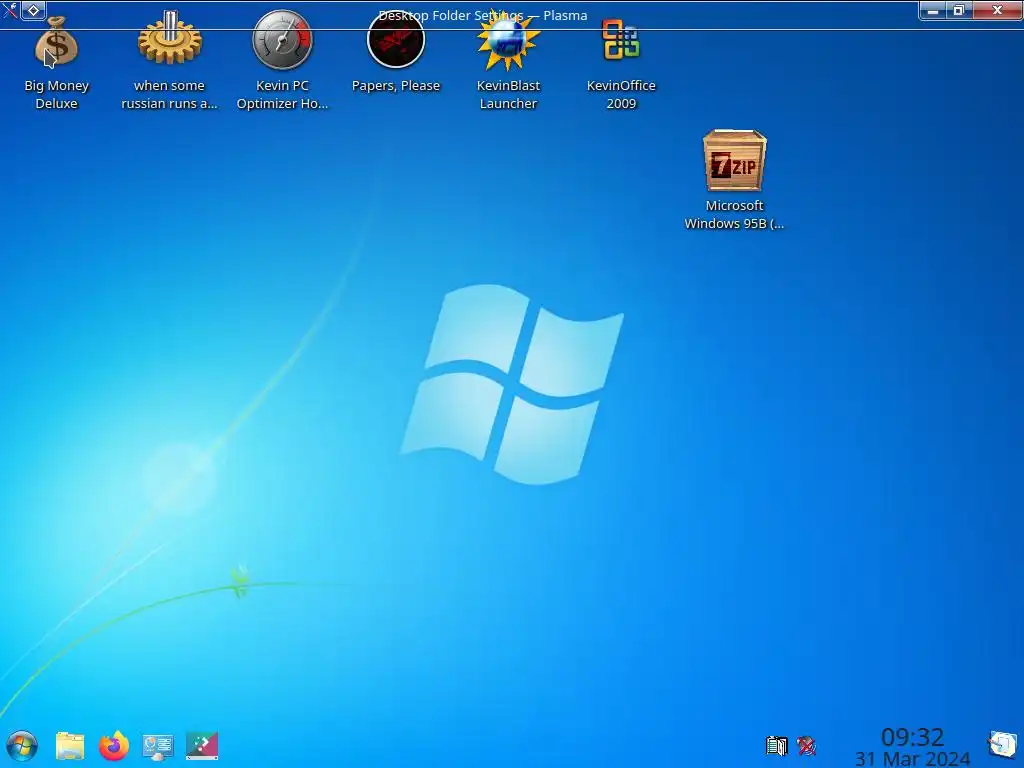1024x768 pixels.
Task: Select the Papers, Please desktop icon
Action: pyautogui.click(x=396, y=40)
